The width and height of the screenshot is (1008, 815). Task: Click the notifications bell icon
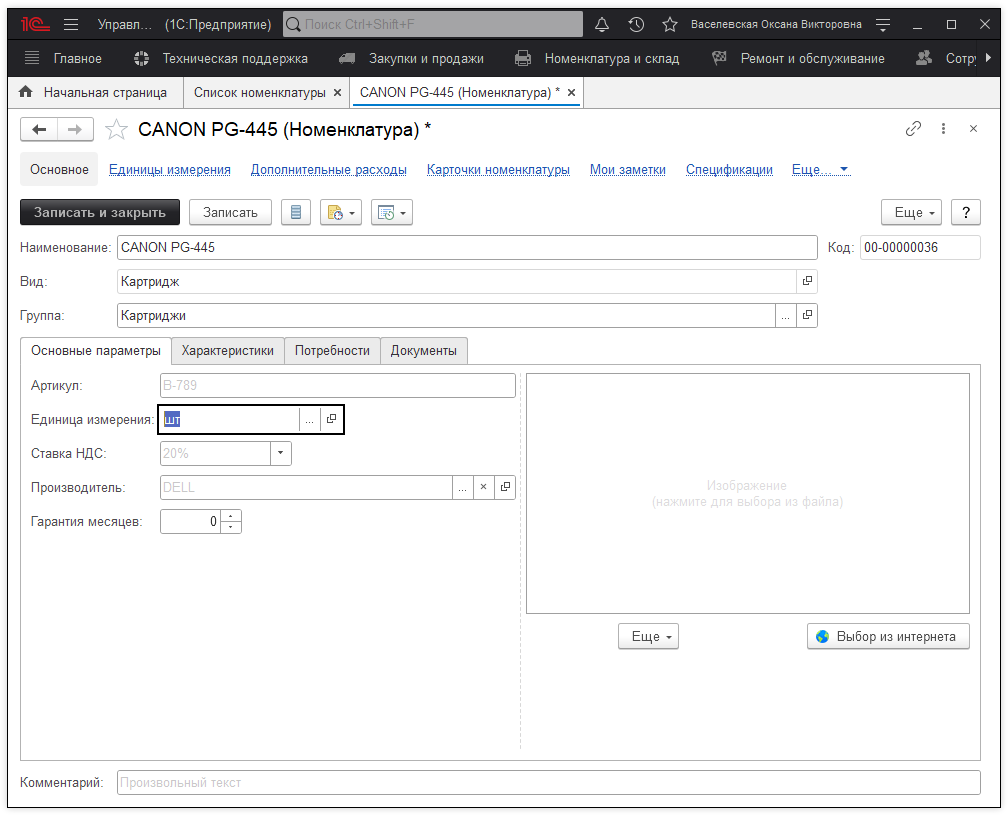(x=602, y=25)
